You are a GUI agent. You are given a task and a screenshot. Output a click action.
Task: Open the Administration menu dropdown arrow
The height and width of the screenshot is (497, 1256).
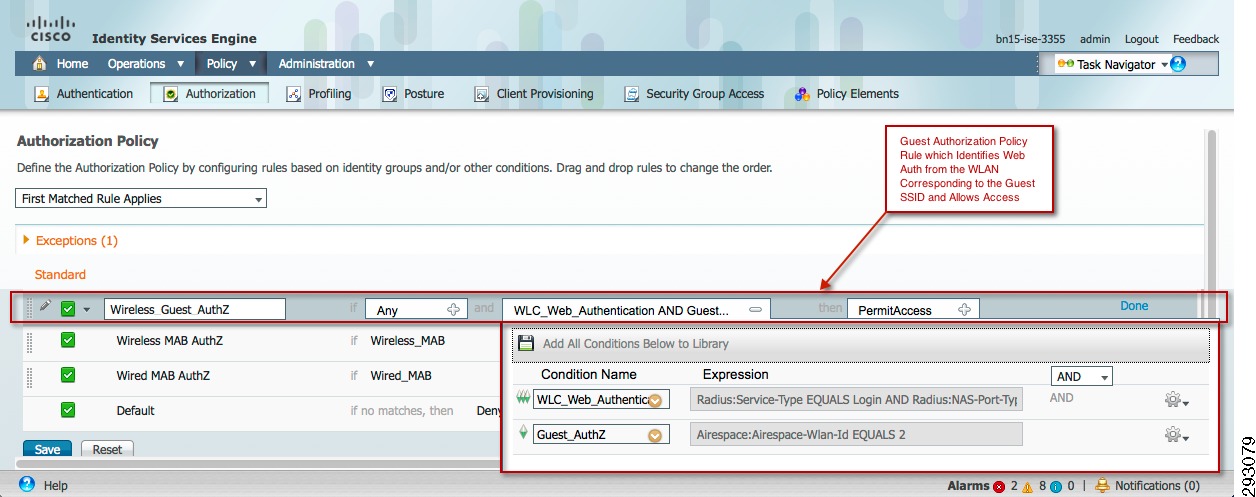tap(370, 64)
